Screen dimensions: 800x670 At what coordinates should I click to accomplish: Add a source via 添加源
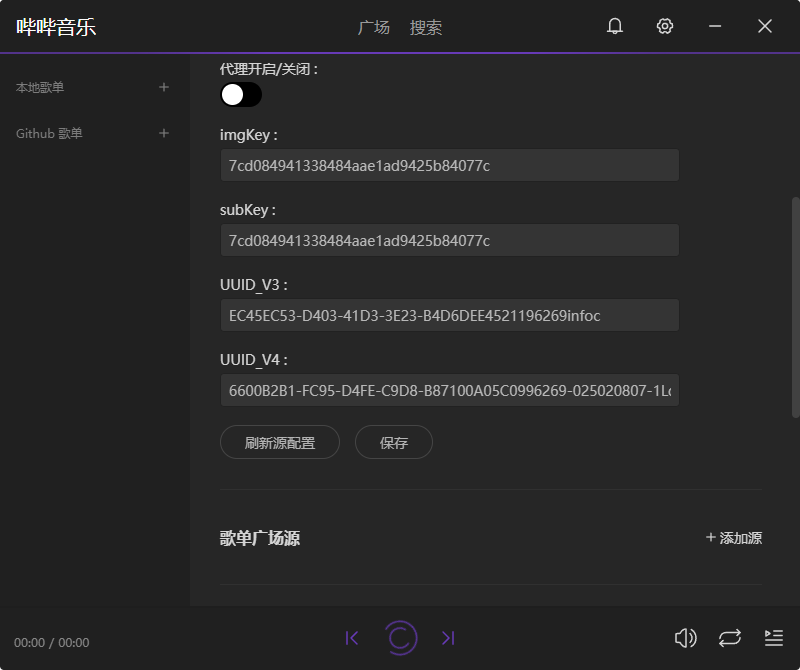733,537
